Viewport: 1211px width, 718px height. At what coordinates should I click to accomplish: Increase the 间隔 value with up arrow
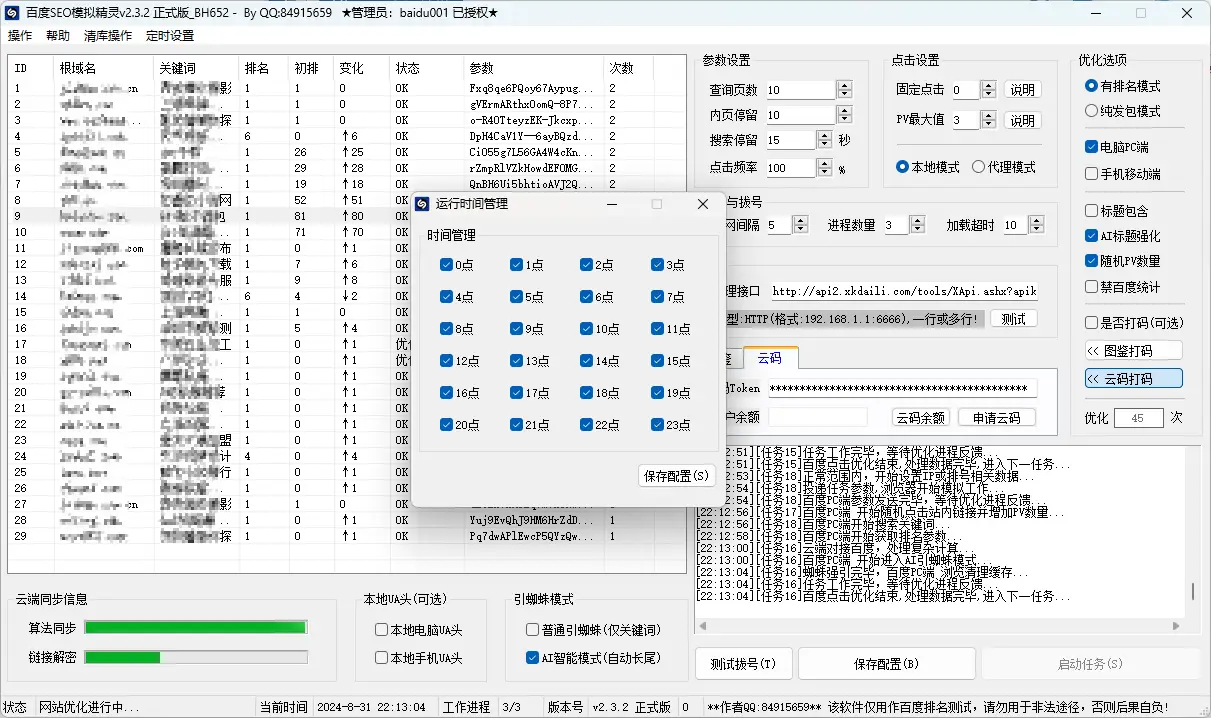point(802,221)
